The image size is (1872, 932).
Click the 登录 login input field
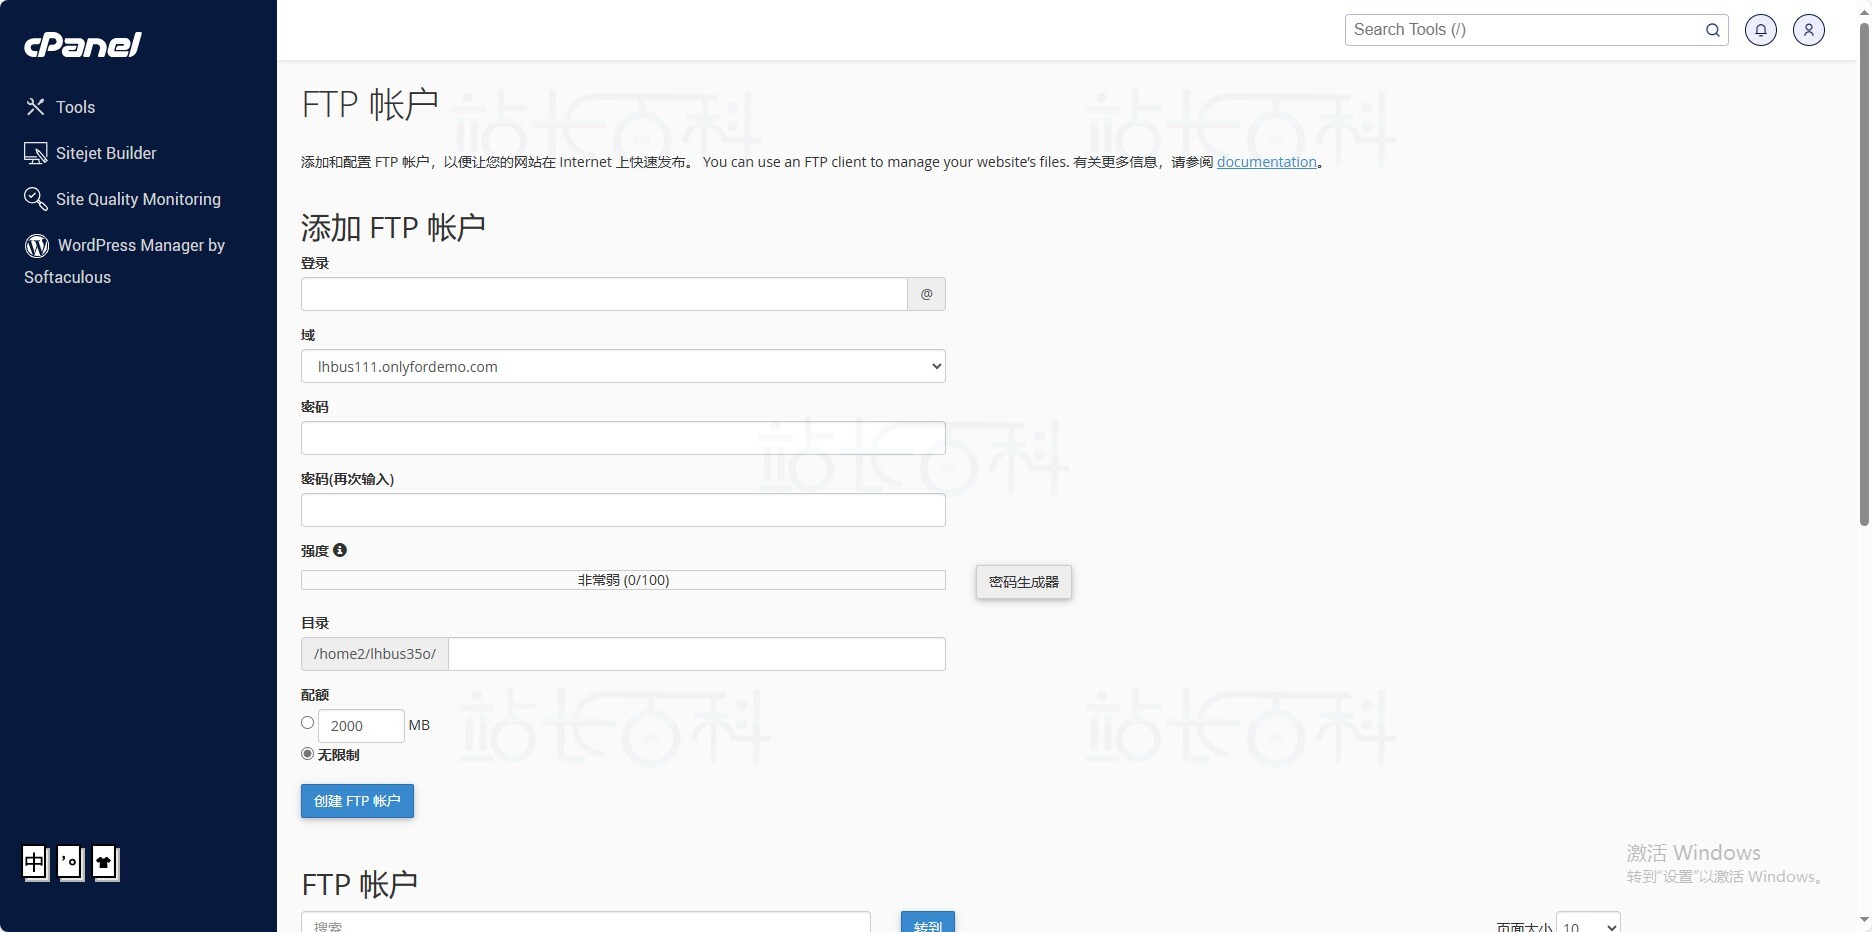pyautogui.click(x=604, y=294)
